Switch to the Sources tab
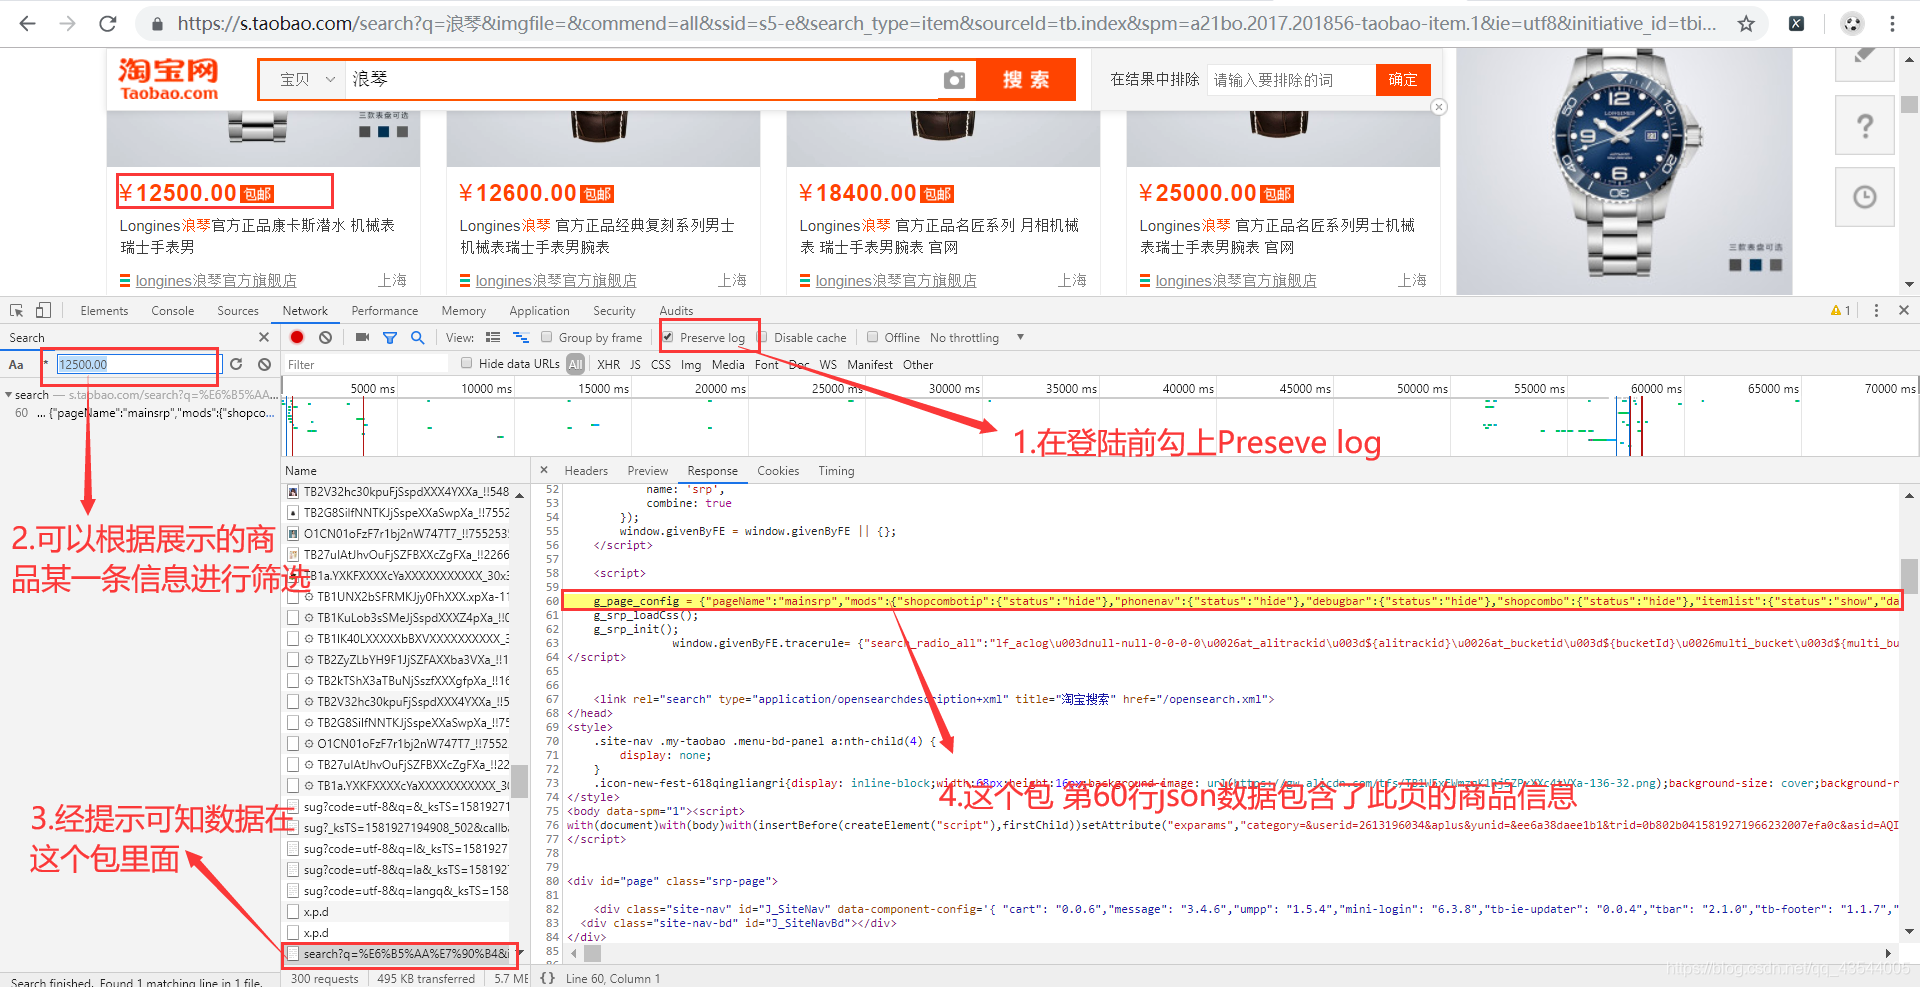The width and height of the screenshot is (1920, 987). point(238,311)
